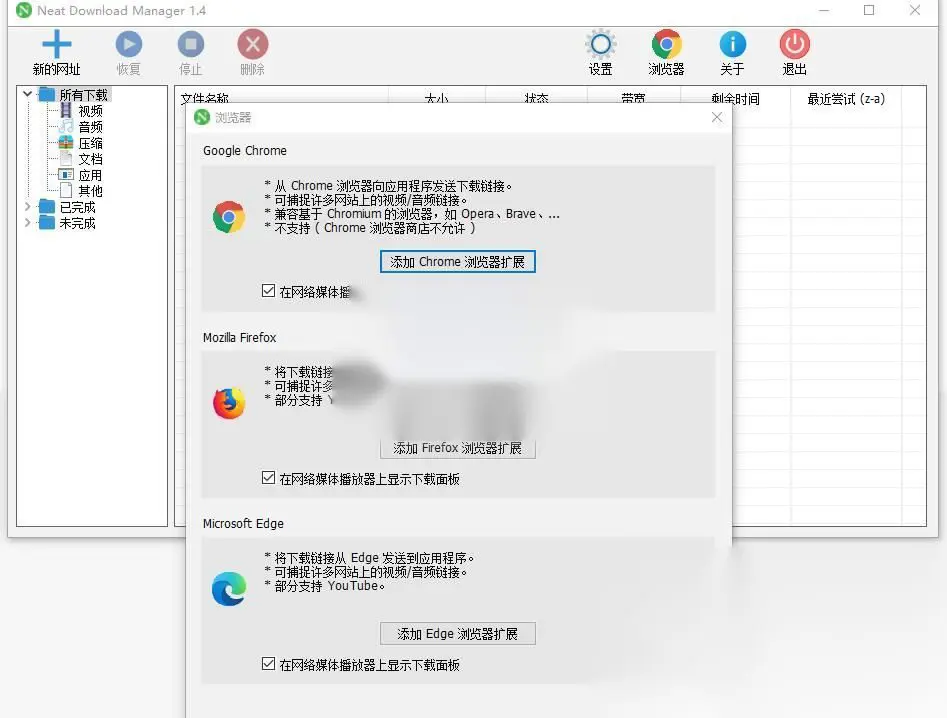Viewport: 947px width, 718px height.
Task: Expand the 未完成 tree node arrow
Action: coord(27,222)
